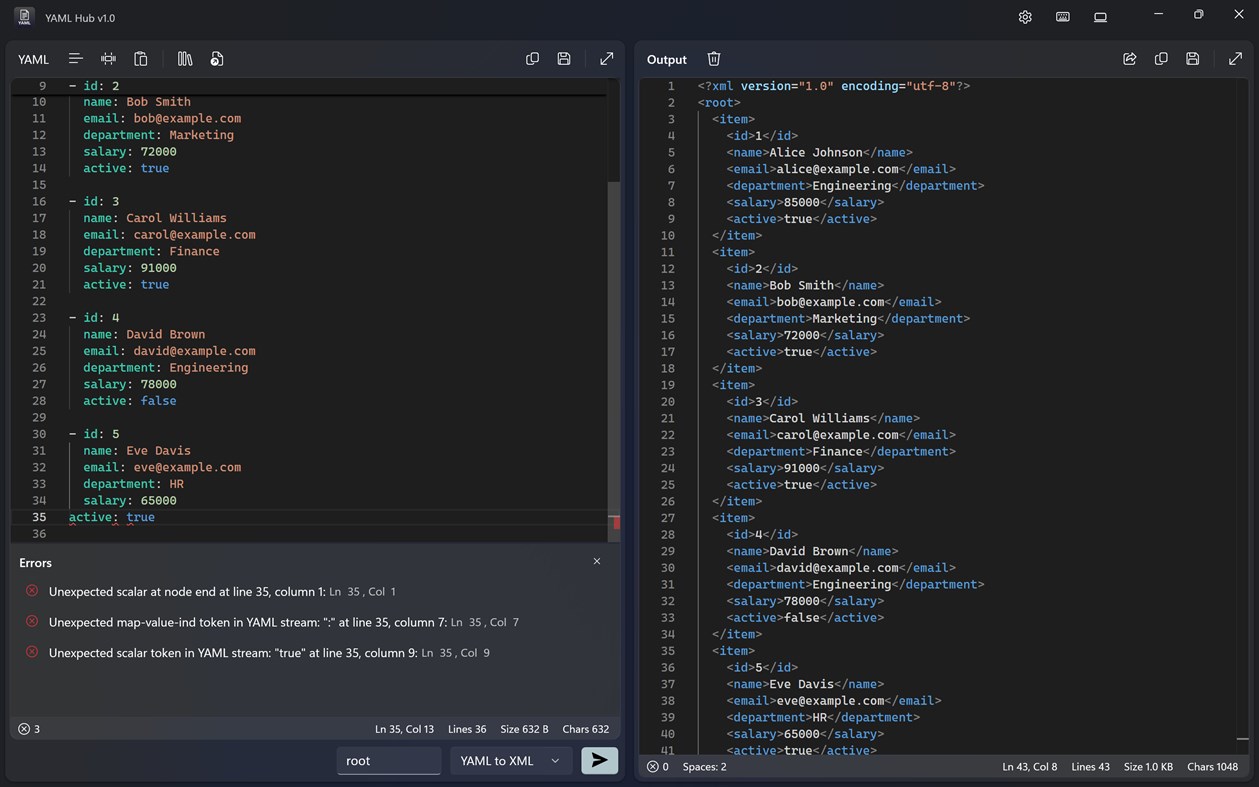Go to error 'Unexpected scalar token in YAML stream'
1259x787 pixels.
(x=269, y=652)
